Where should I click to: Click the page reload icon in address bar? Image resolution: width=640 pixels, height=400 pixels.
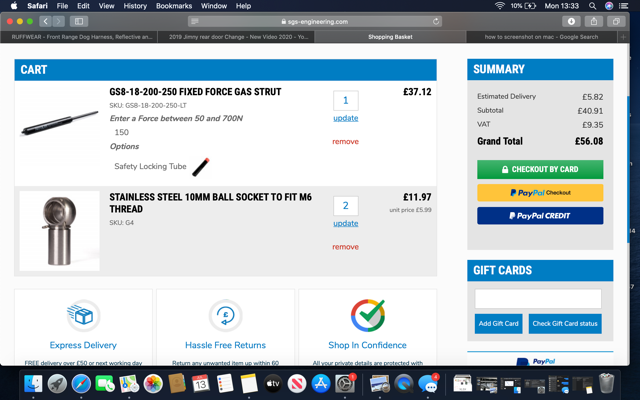tap(436, 21)
